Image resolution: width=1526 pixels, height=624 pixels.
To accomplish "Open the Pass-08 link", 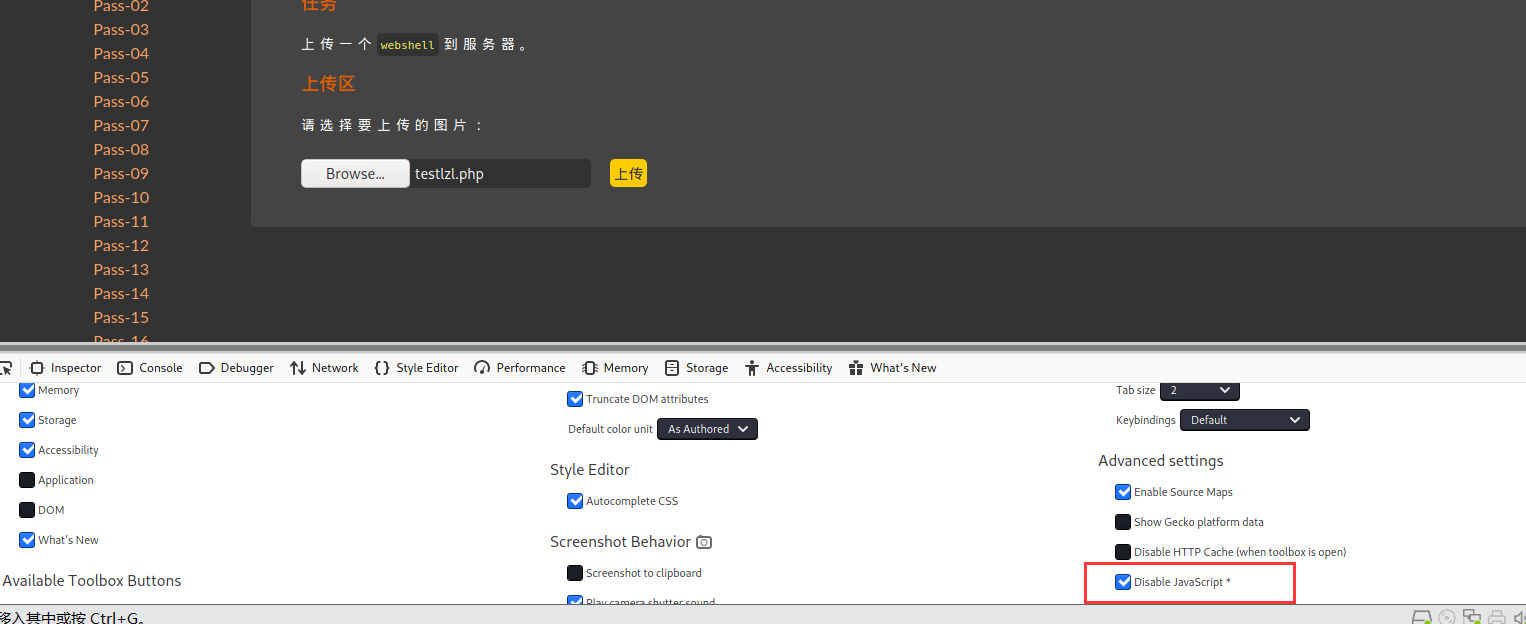I will (121, 149).
